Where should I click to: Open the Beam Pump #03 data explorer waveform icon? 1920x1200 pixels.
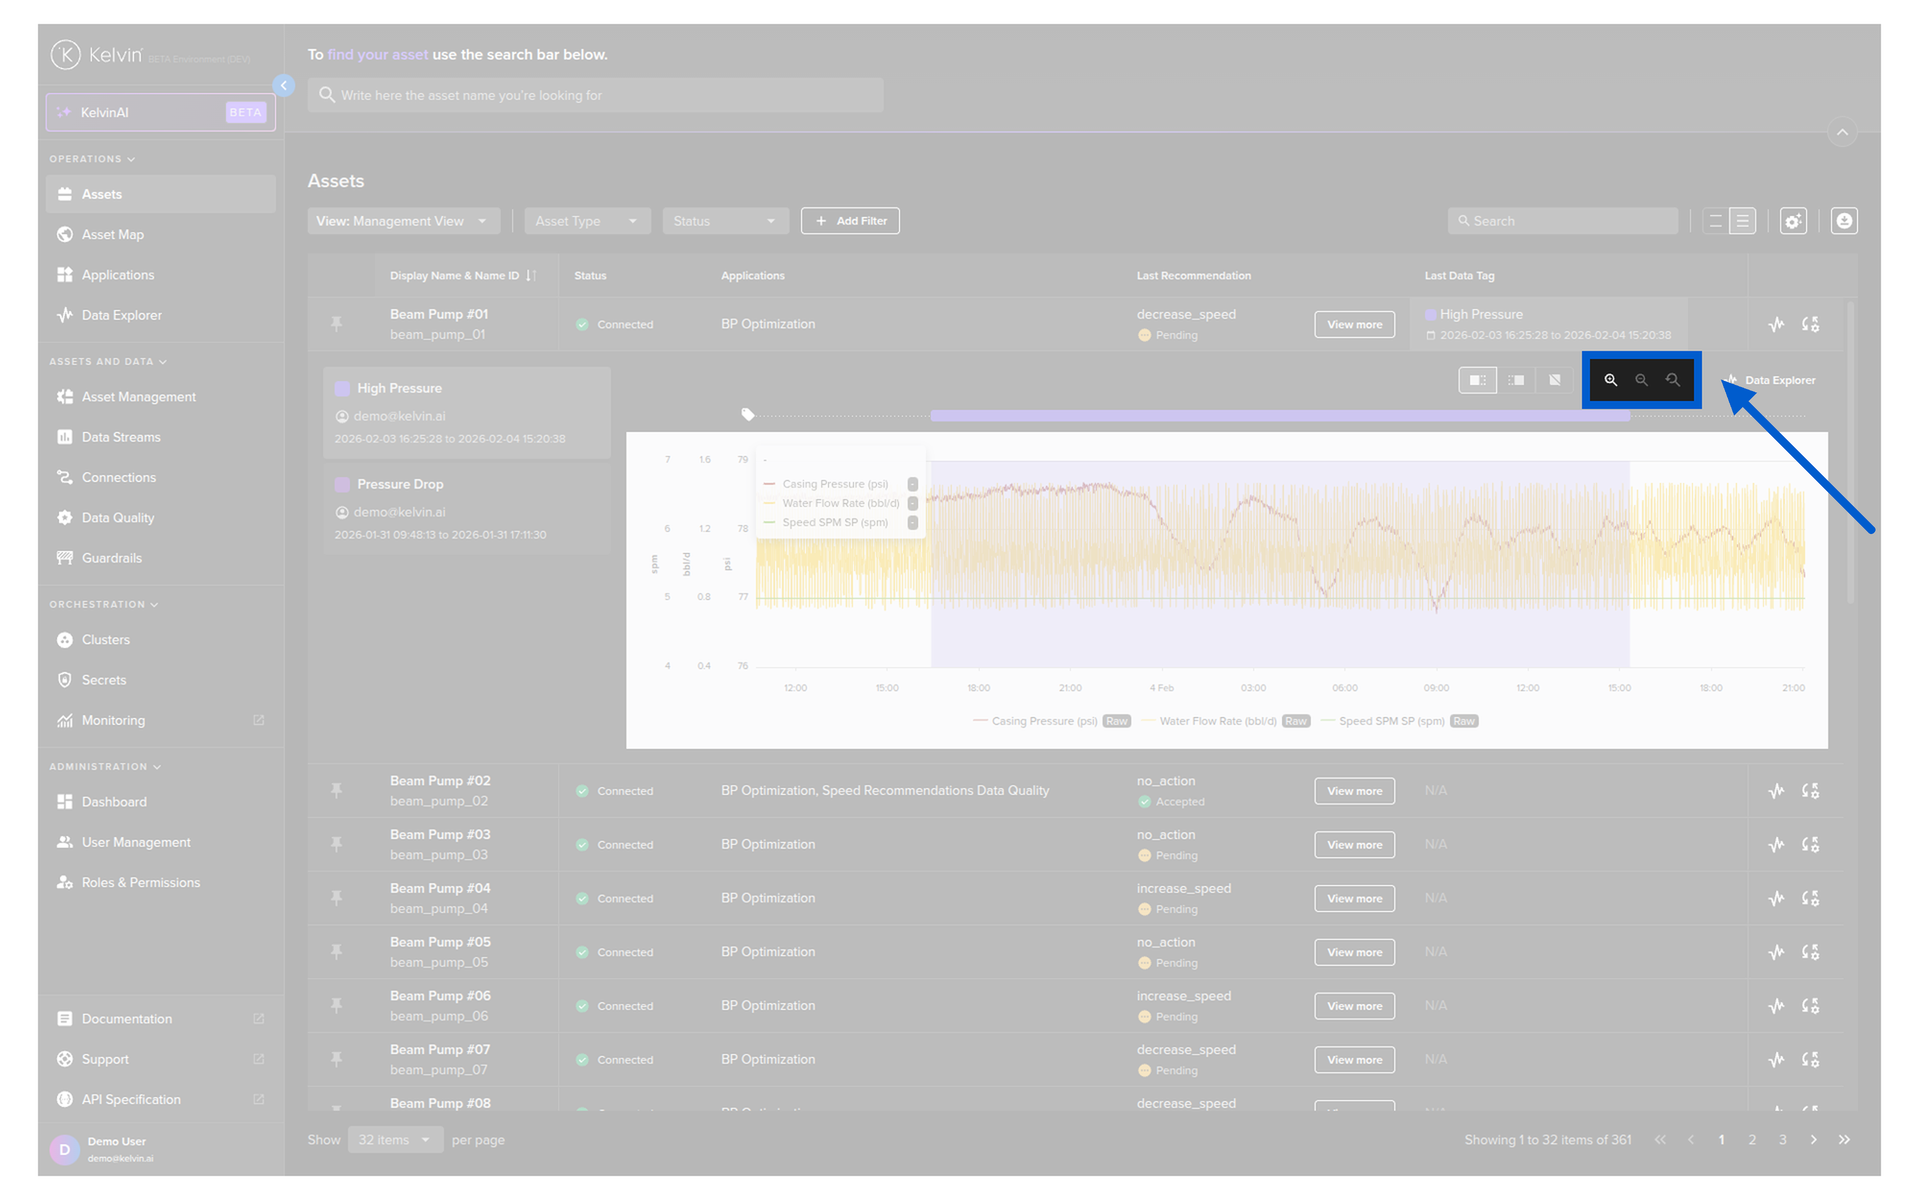coord(1776,845)
